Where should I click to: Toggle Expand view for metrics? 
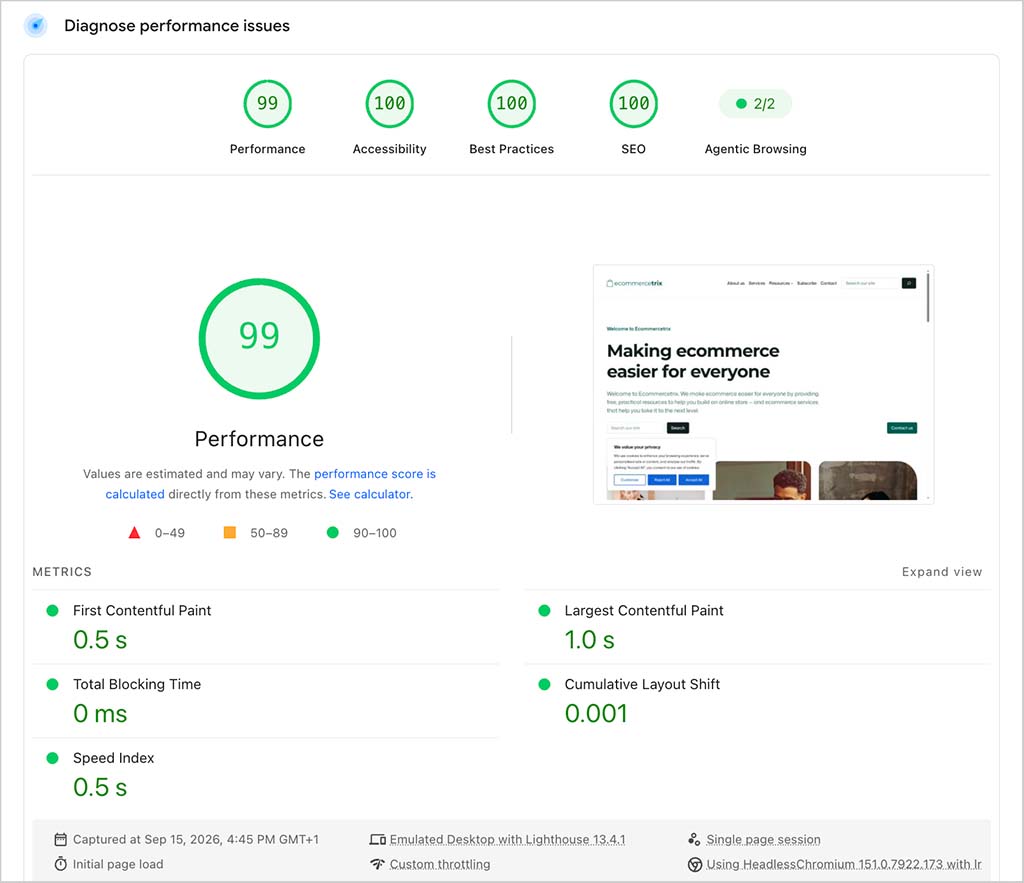[942, 571]
